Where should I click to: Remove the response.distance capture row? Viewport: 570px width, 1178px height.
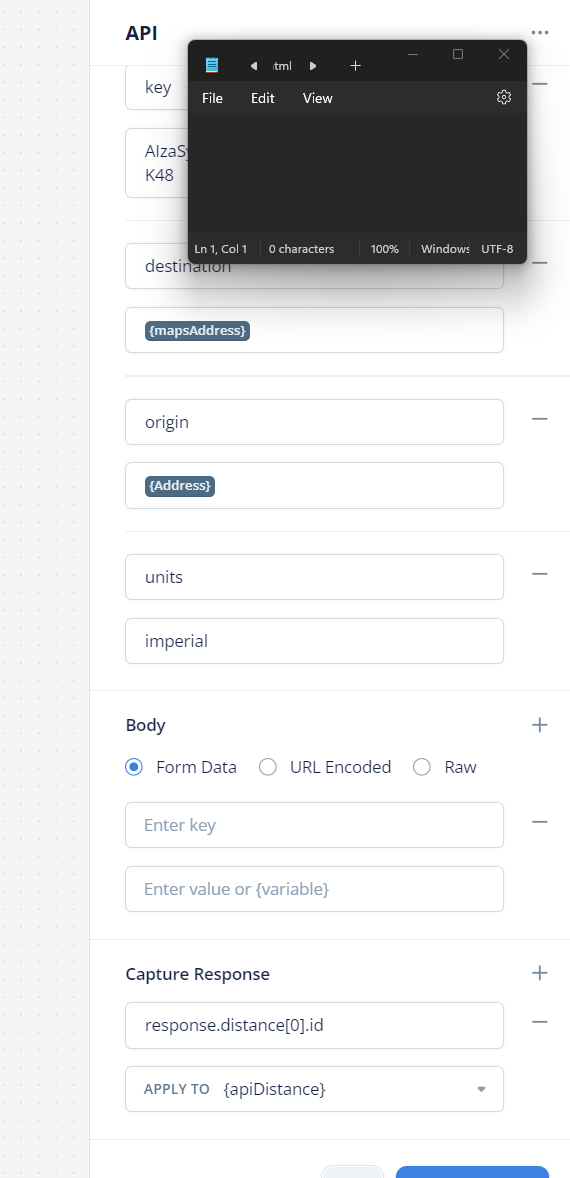click(x=539, y=1022)
